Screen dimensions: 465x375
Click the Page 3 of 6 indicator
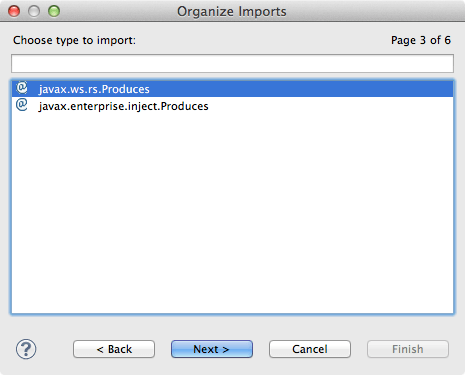[x=421, y=40]
